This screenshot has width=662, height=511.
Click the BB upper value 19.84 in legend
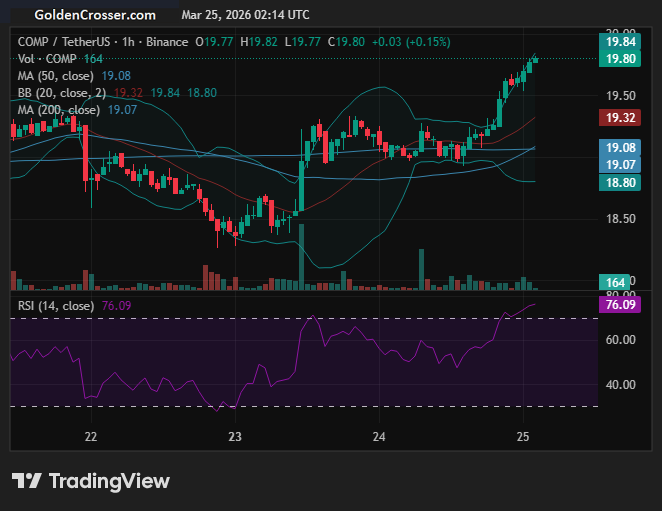tap(165, 93)
